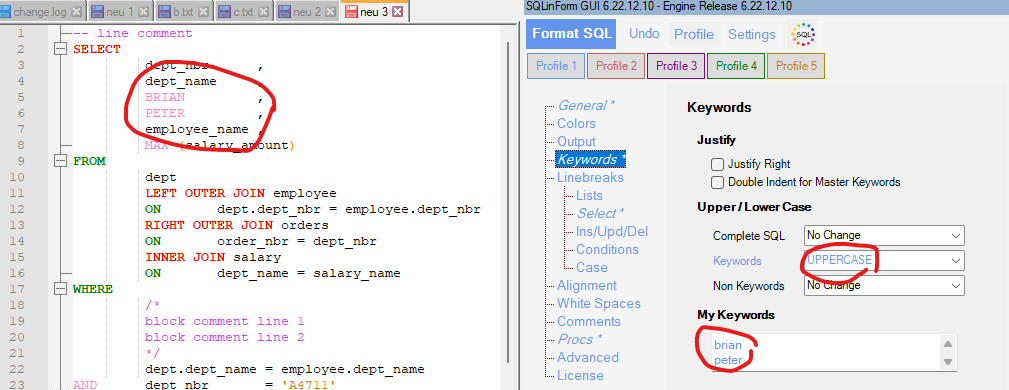Enable Justify Right checkbox
Image resolution: width=1009 pixels, height=390 pixels.
point(717,164)
